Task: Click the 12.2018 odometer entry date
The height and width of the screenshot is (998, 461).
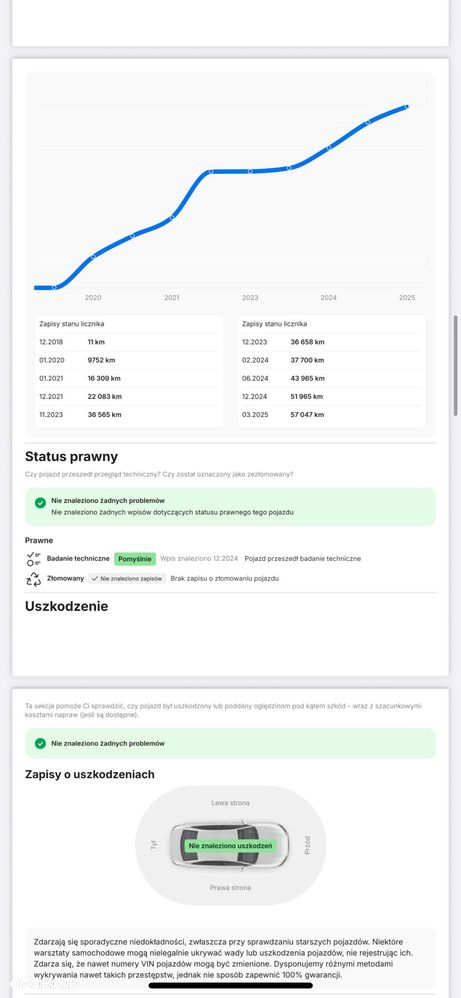Action: [x=51, y=342]
